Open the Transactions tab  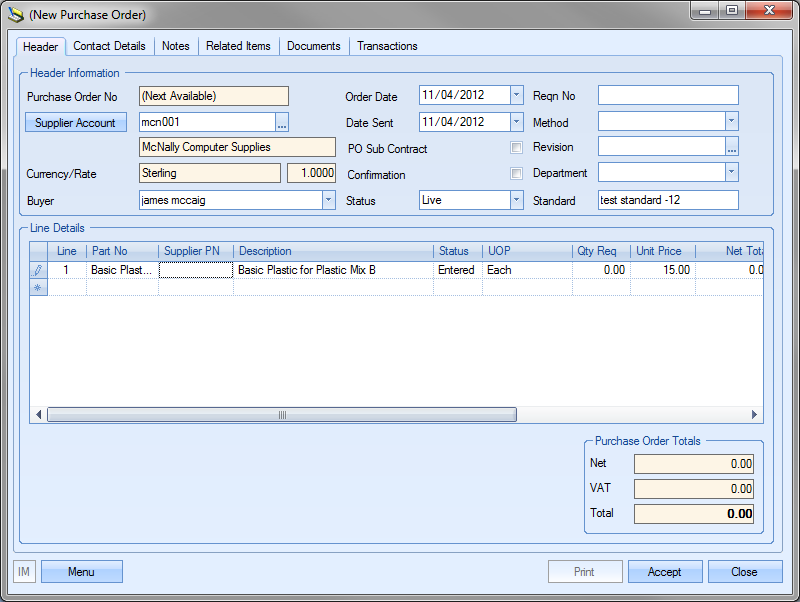387,46
